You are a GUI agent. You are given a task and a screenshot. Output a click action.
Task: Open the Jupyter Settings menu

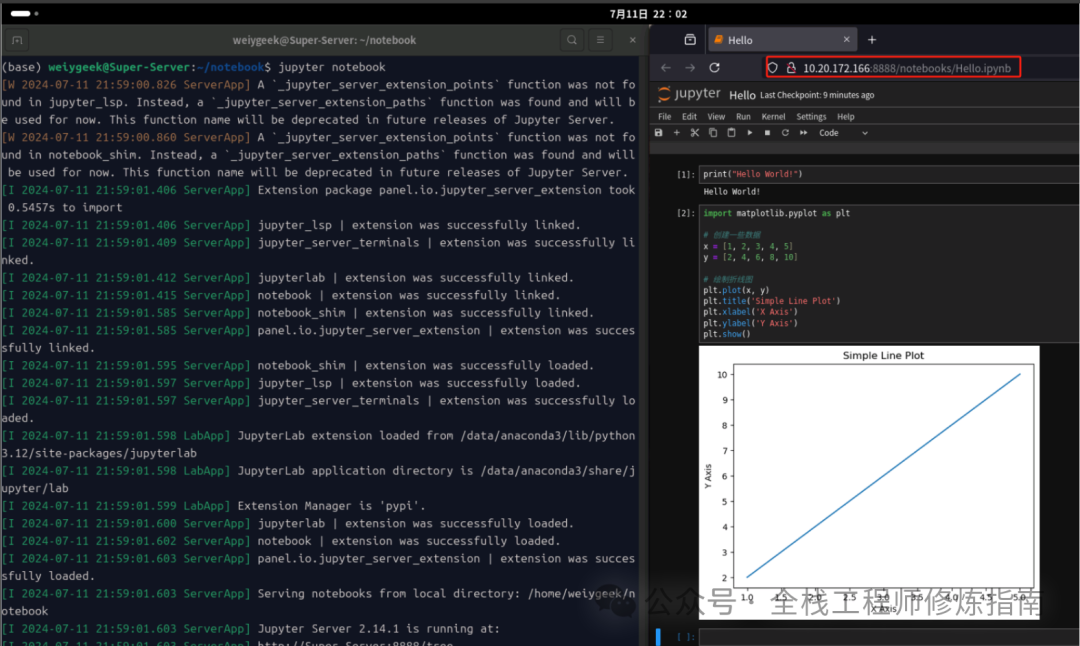coord(811,116)
